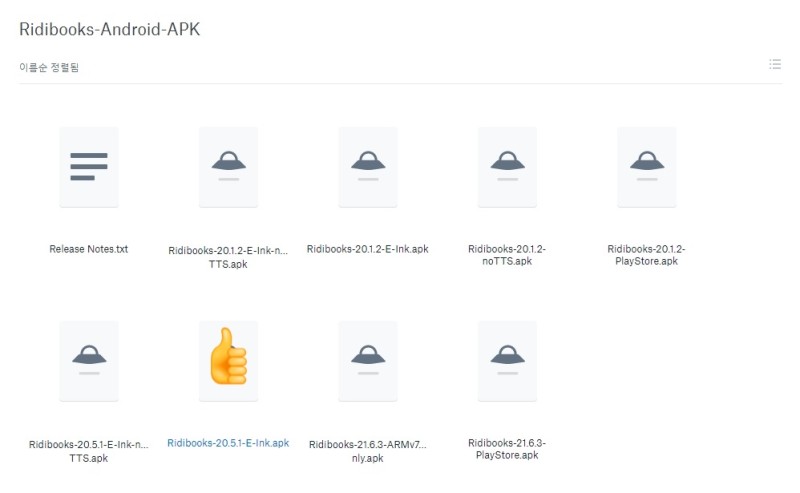Image resolution: width=800 pixels, height=493 pixels.
Task: Click the 'Ridibooks-20.1.2-noTTS.apk' file name
Action: pyautogui.click(x=507, y=255)
